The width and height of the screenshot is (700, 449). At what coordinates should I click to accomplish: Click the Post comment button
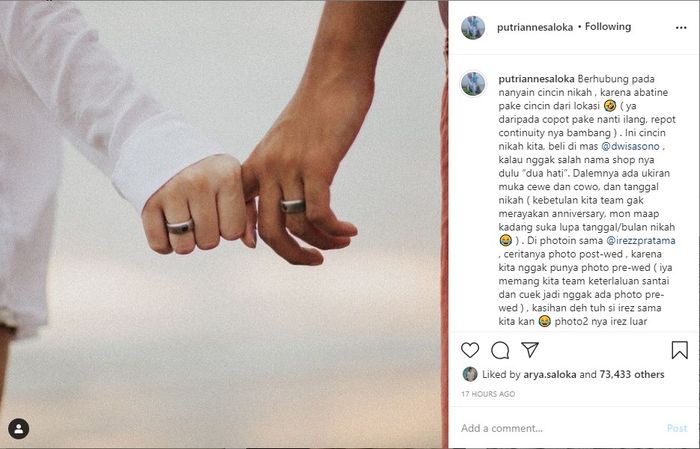tap(677, 428)
